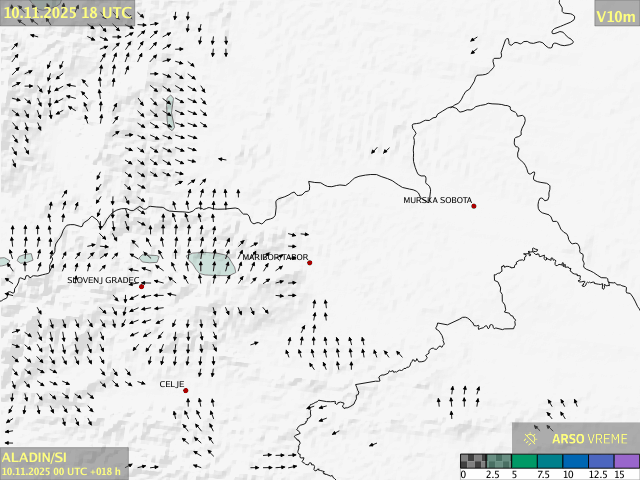Click the CELJE city label

coord(172,384)
